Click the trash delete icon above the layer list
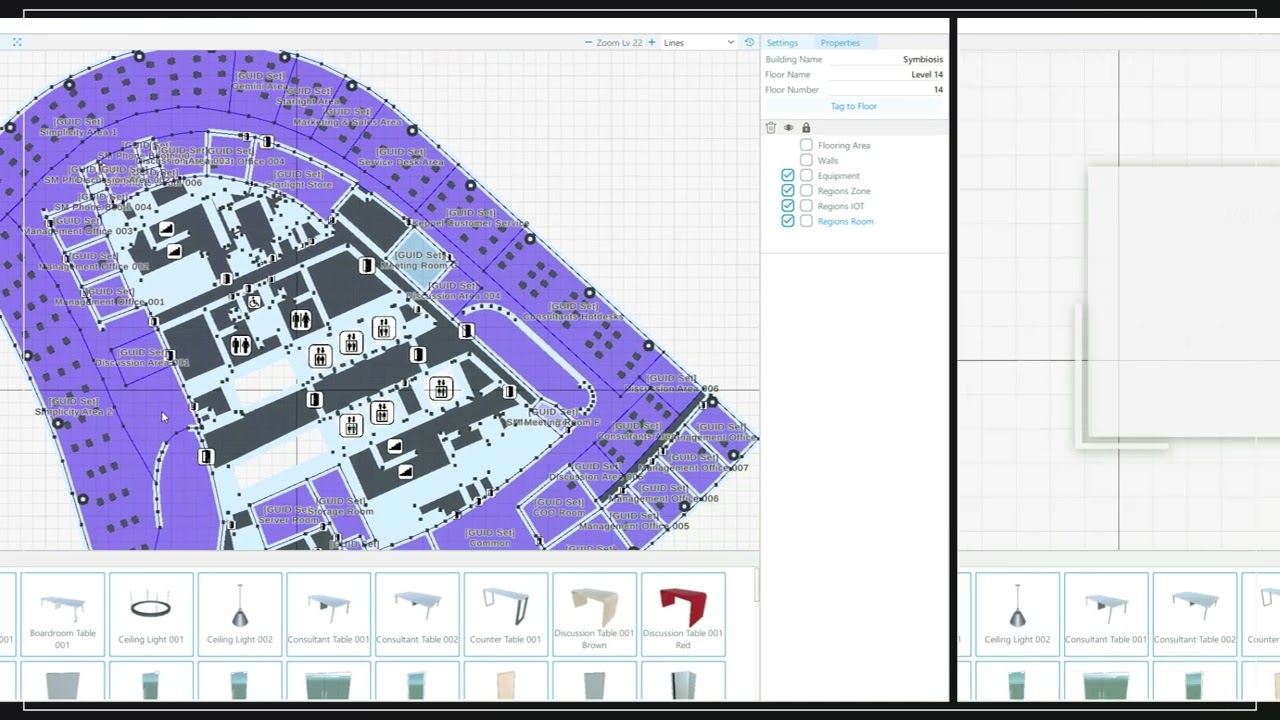Image resolution: width=1280 pixels, height=720 pixels. tap(770, 128)
